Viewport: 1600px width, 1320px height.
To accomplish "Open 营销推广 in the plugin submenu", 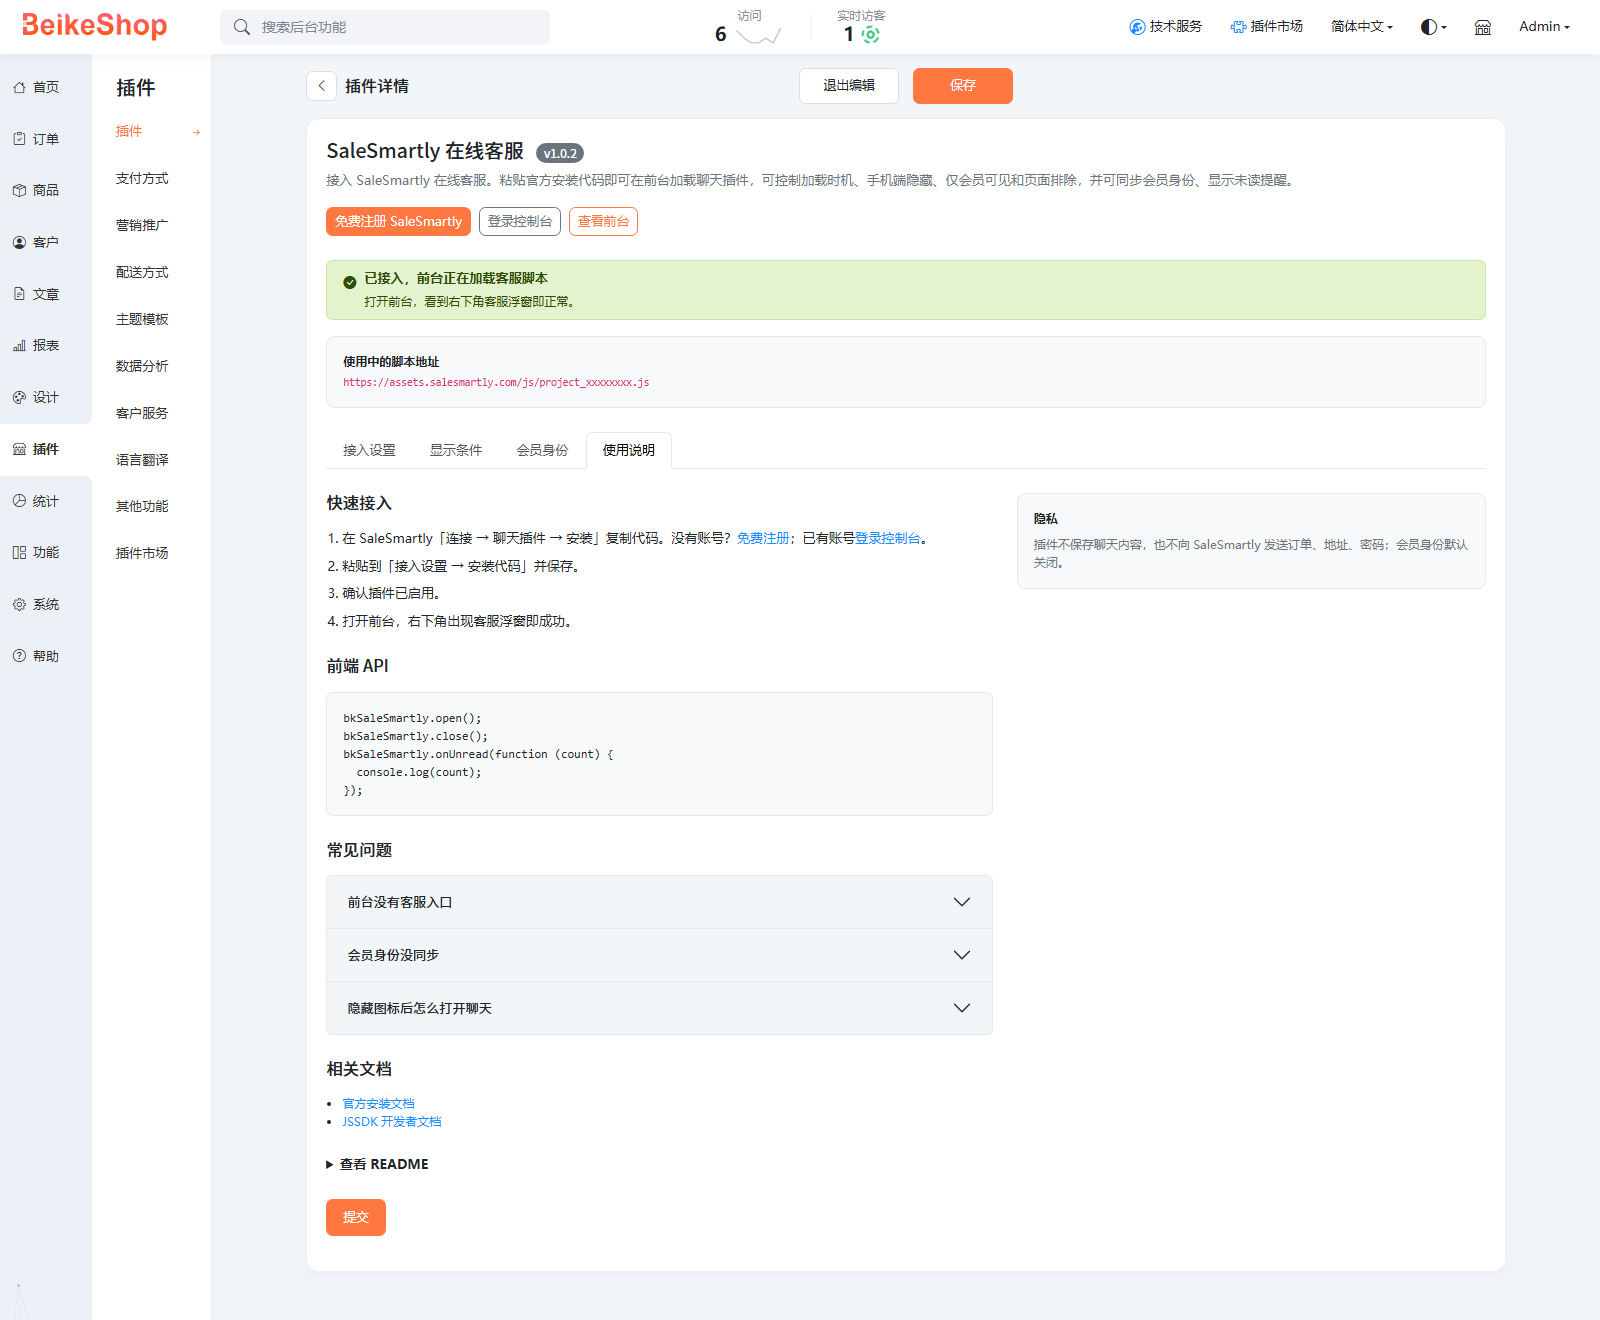I will click(142, 225).
